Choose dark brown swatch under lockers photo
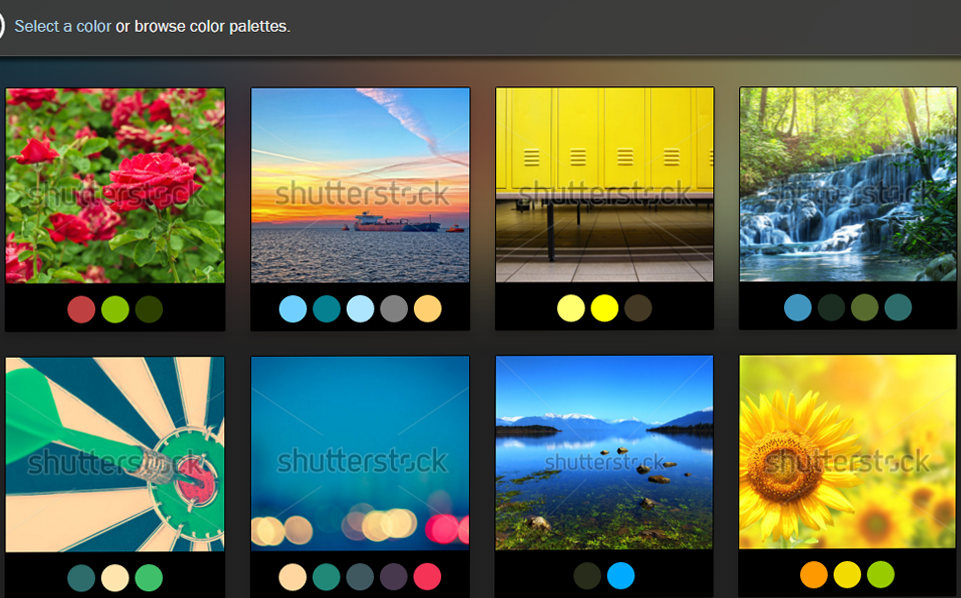Image resolution: width=961 pixels, height=598 pixels. (x=638, y=308)
